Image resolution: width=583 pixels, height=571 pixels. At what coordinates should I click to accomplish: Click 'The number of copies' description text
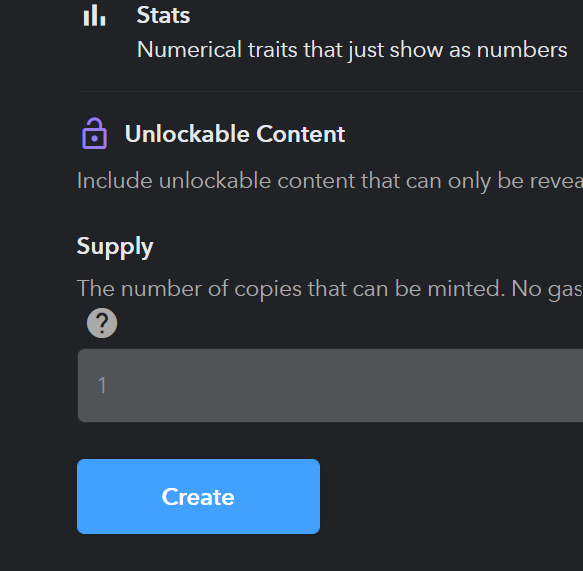click(x=330, y=289)
